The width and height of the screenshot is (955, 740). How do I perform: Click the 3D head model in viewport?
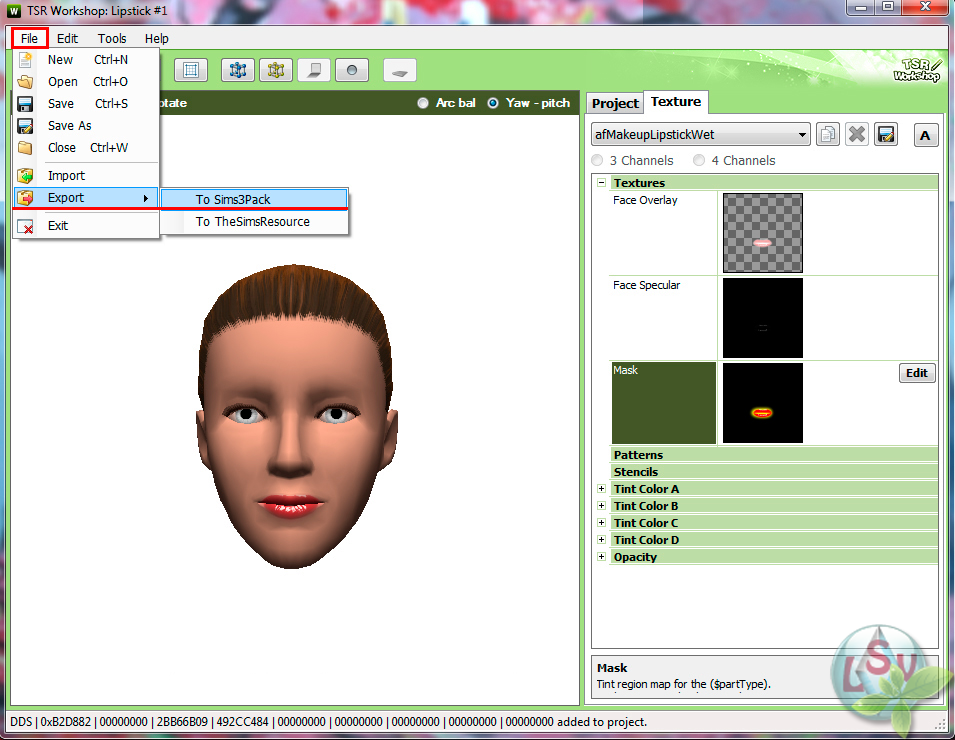coord(295,417)
